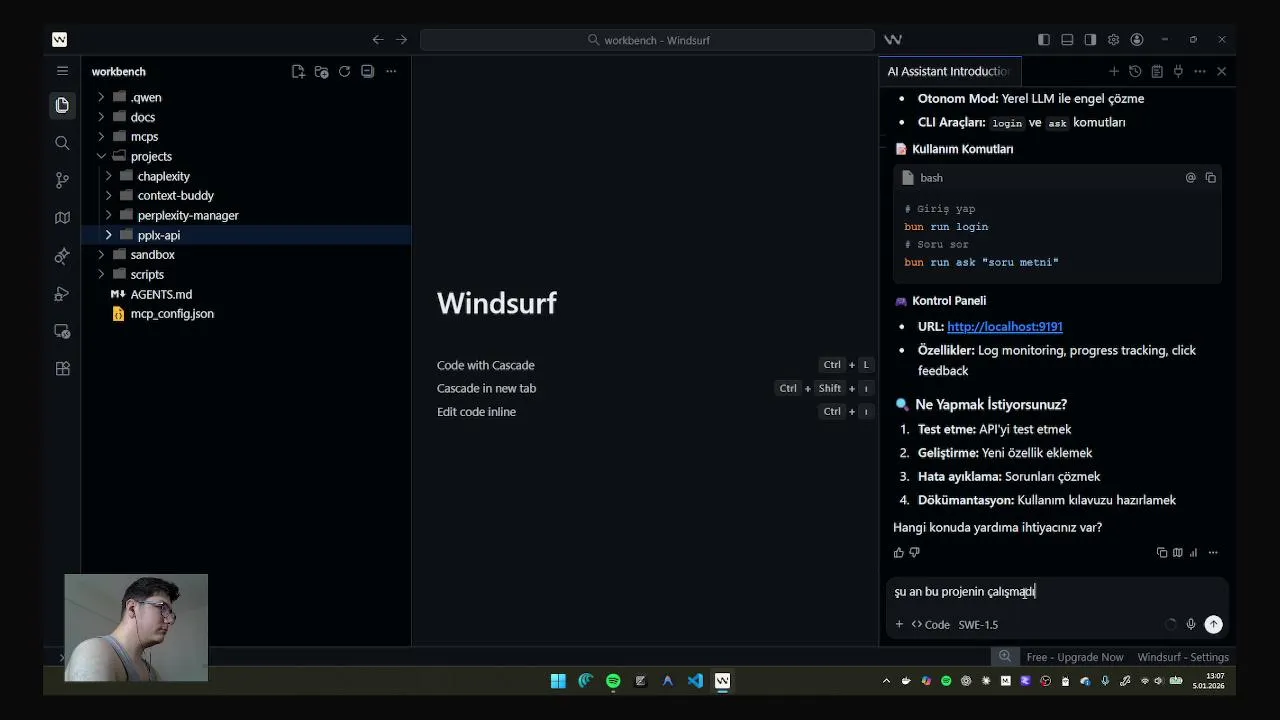Open Spotify from the taskbar
This screenshot has height=720, width=1280.
point(613,681)
